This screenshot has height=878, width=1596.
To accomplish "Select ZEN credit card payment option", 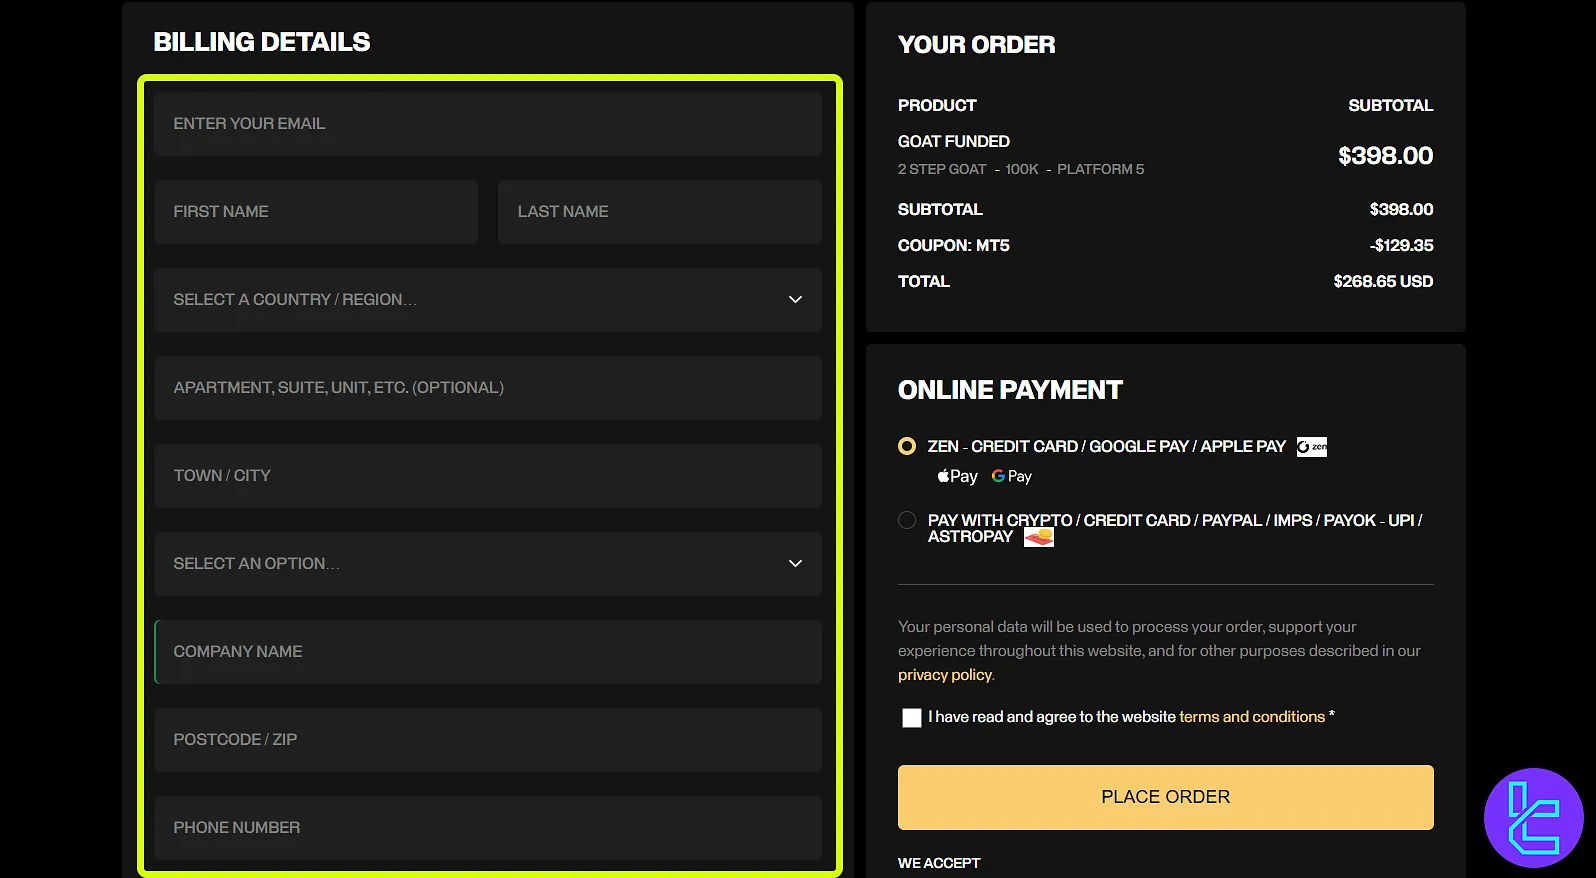I will coord(907,447).
